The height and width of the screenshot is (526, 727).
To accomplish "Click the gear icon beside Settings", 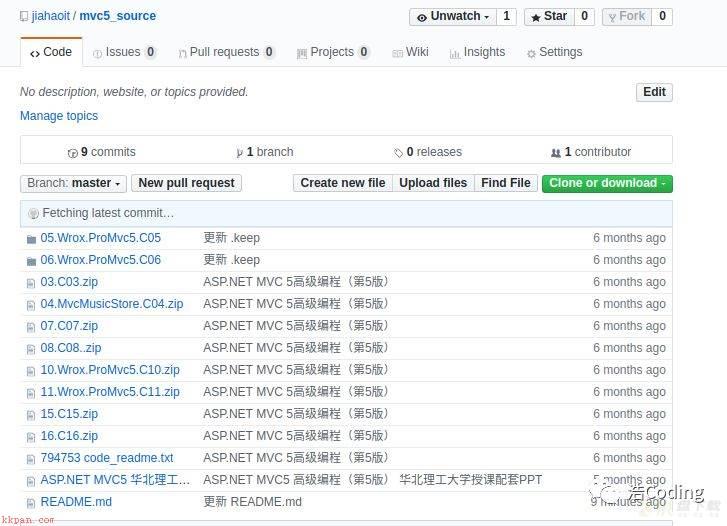I will point(531,54).
